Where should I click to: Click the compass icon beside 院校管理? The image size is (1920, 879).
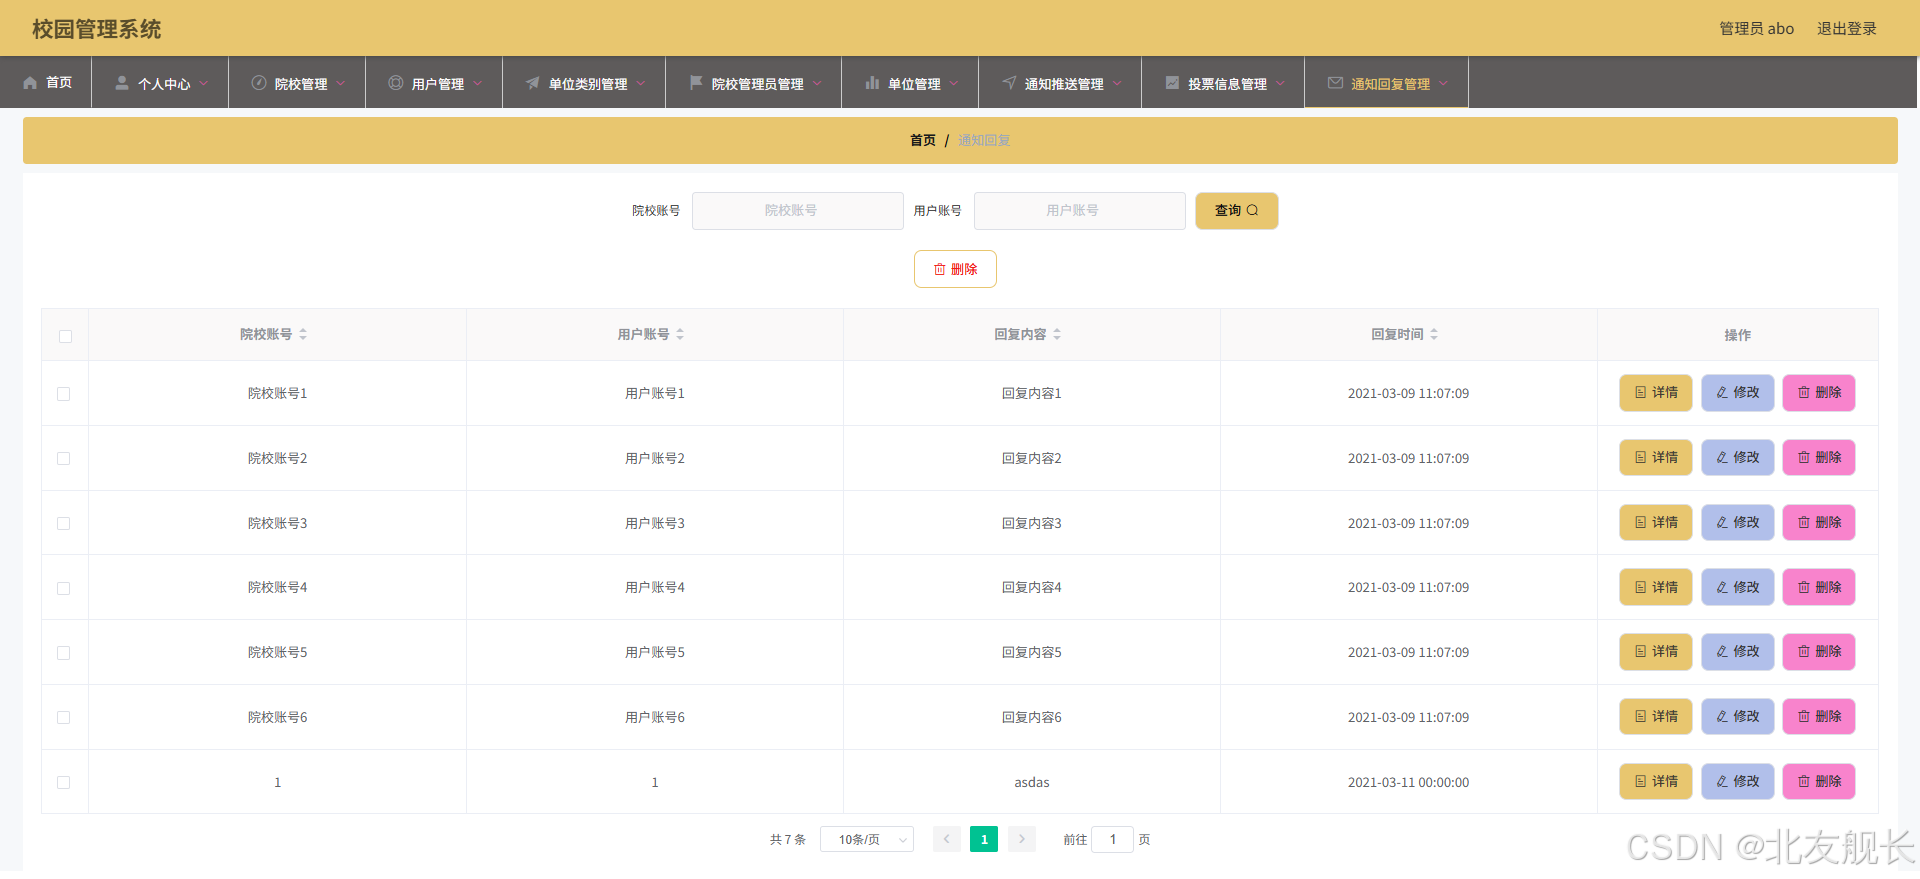[x=259, y=83]
